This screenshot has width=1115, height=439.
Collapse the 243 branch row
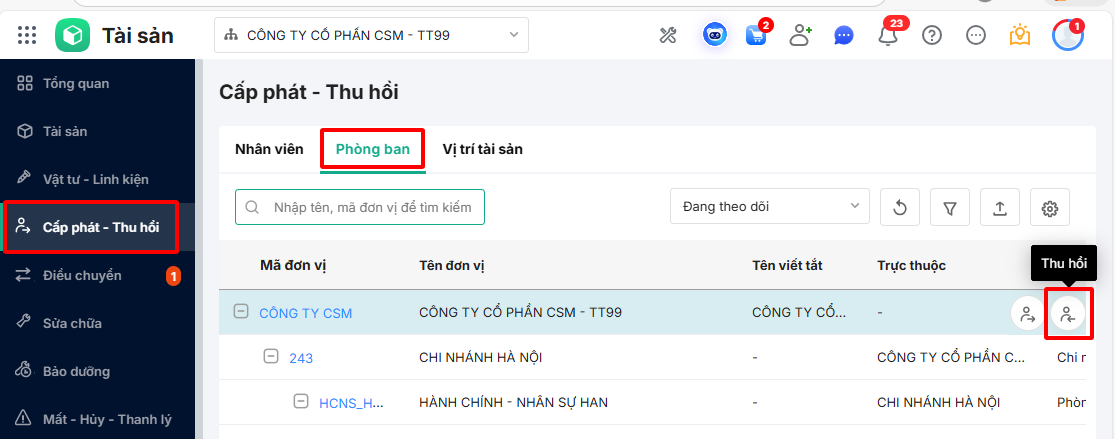(270, 357)
